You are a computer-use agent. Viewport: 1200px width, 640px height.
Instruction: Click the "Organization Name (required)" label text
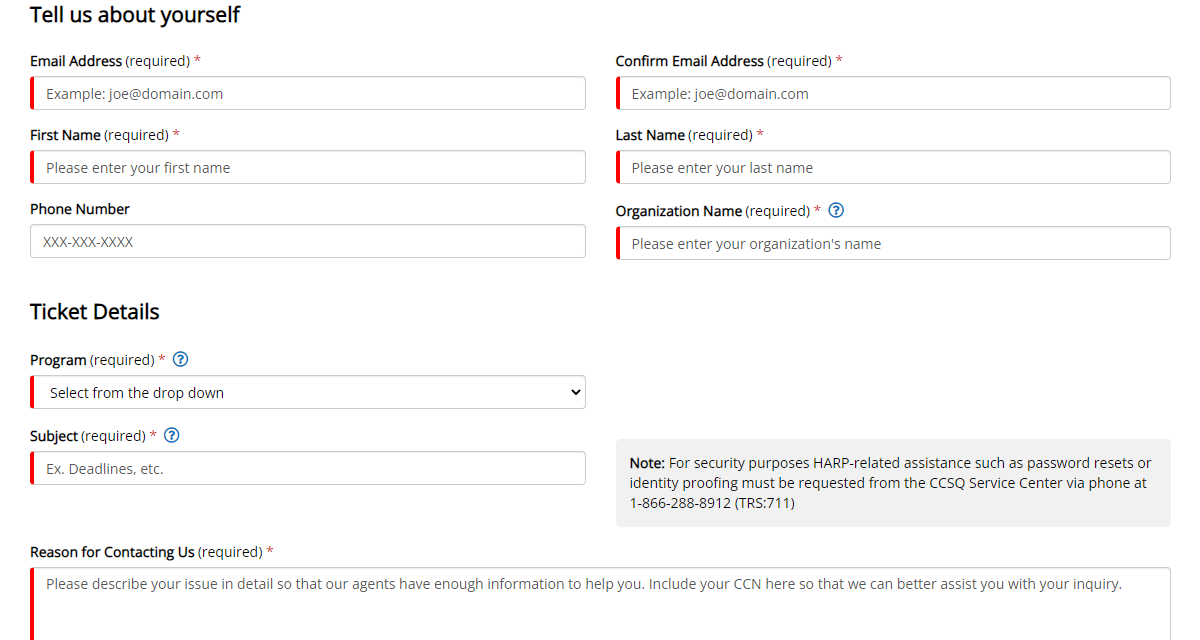712,211
